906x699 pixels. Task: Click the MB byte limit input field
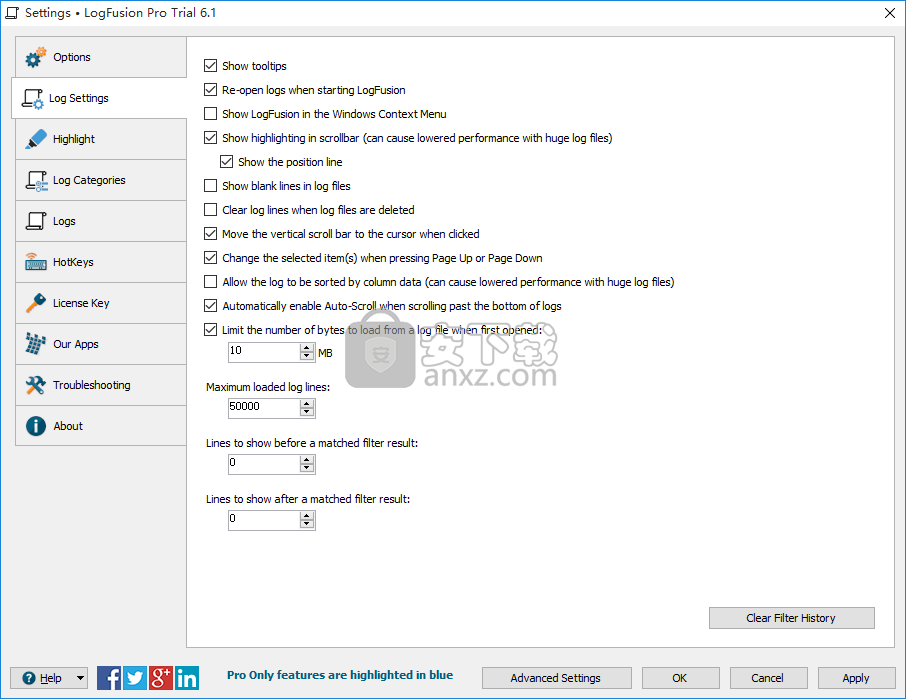click(x=264, y=352)
